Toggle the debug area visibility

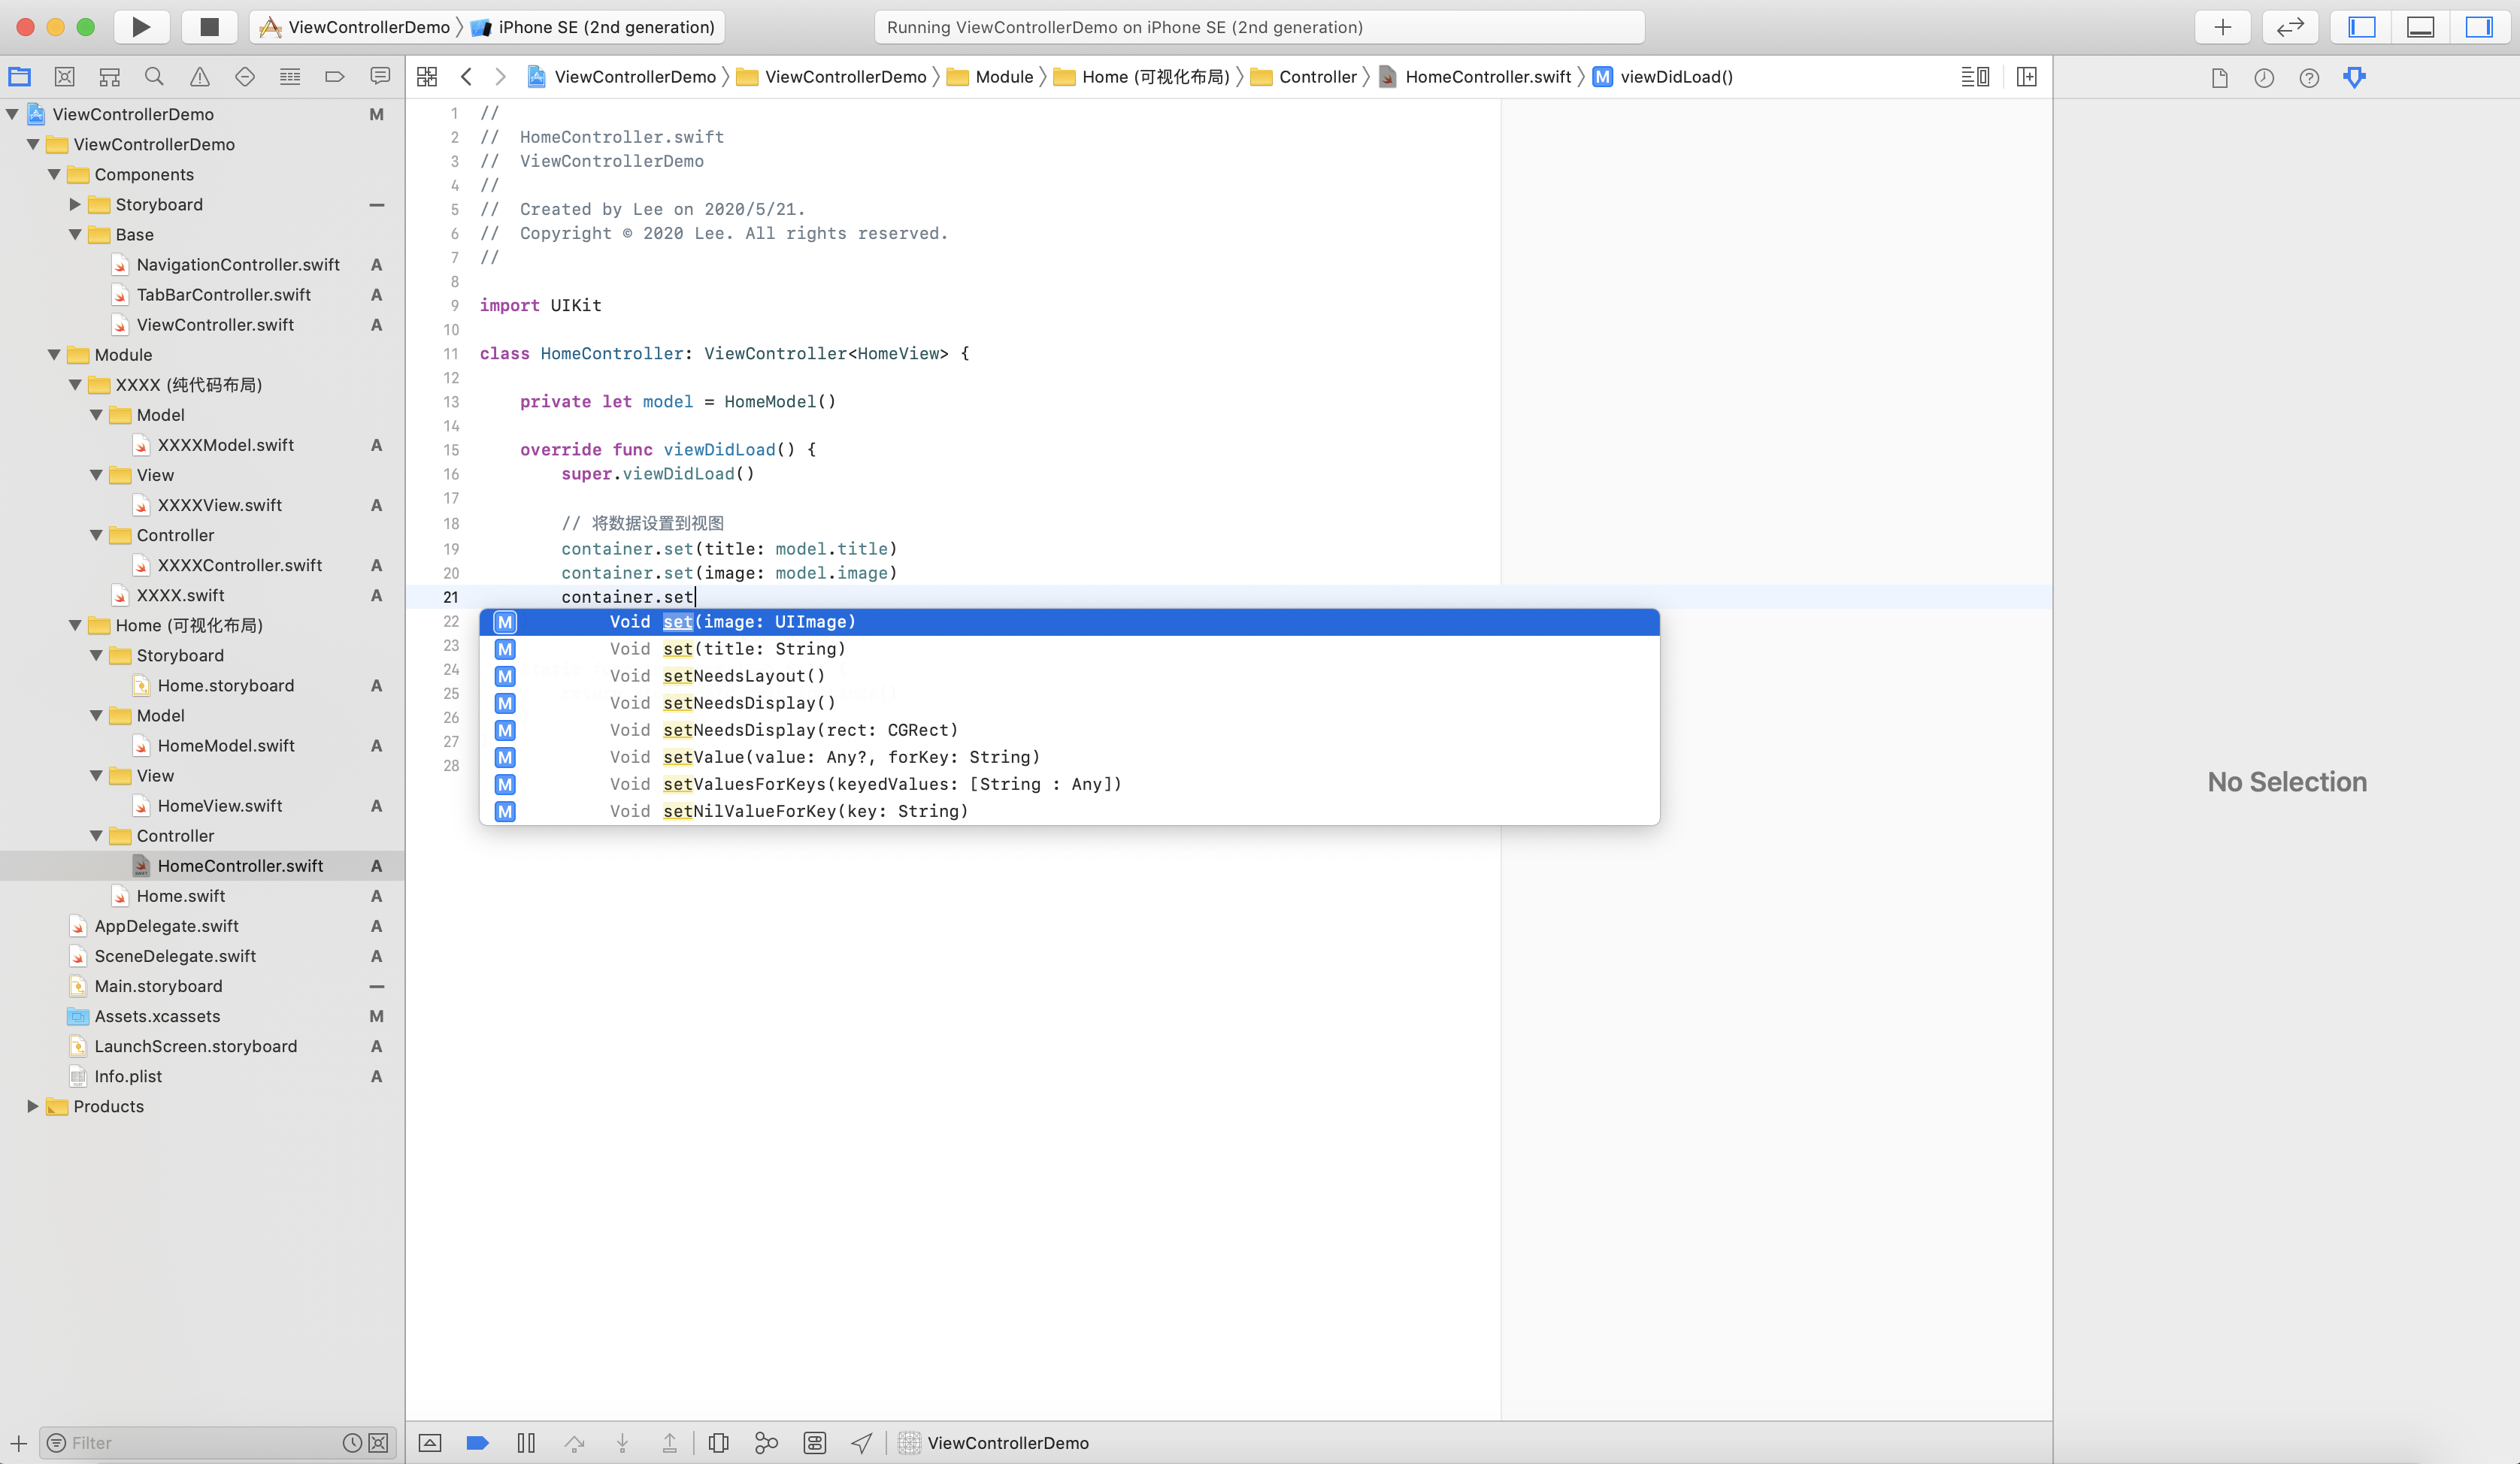2420,27
